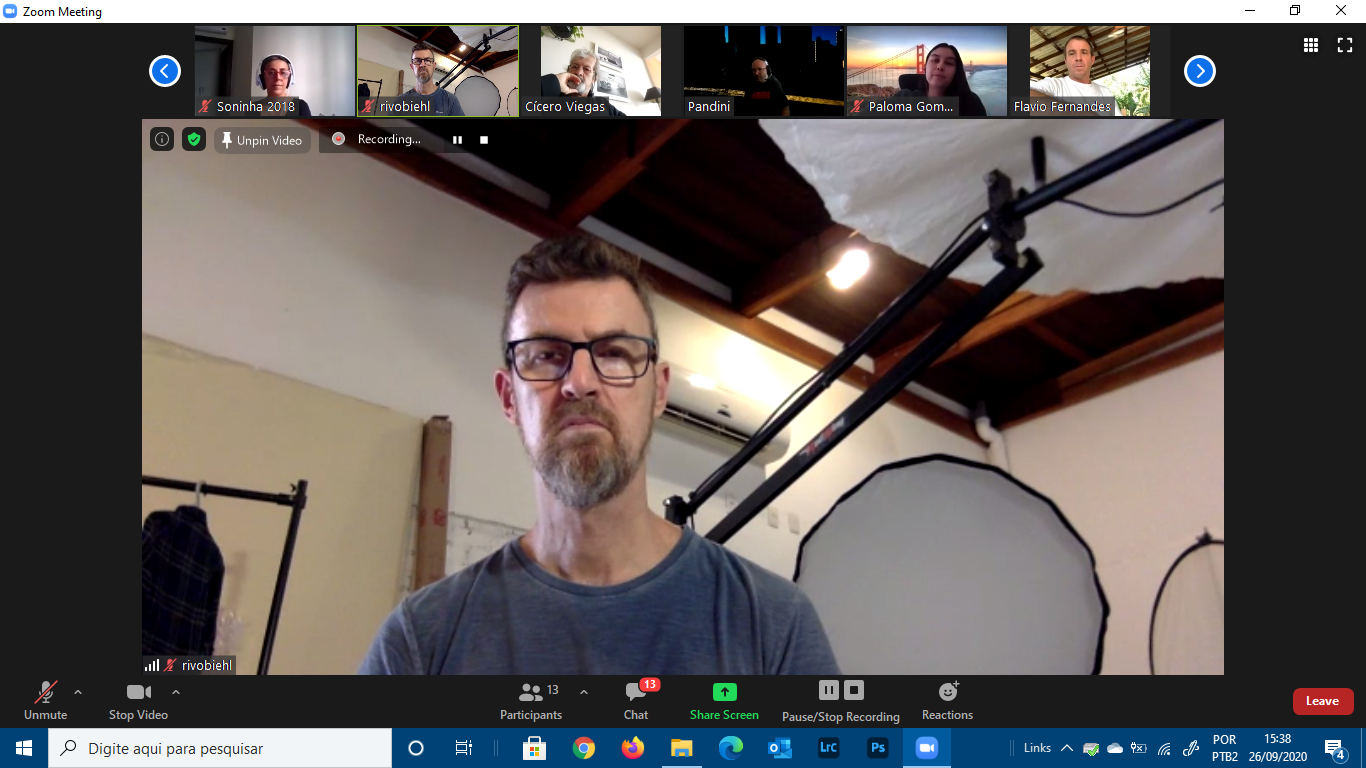The width and height of the screenshot is (1366, 768).
Task: Stop recording from the top recording indicator
Action: [484, 140]
